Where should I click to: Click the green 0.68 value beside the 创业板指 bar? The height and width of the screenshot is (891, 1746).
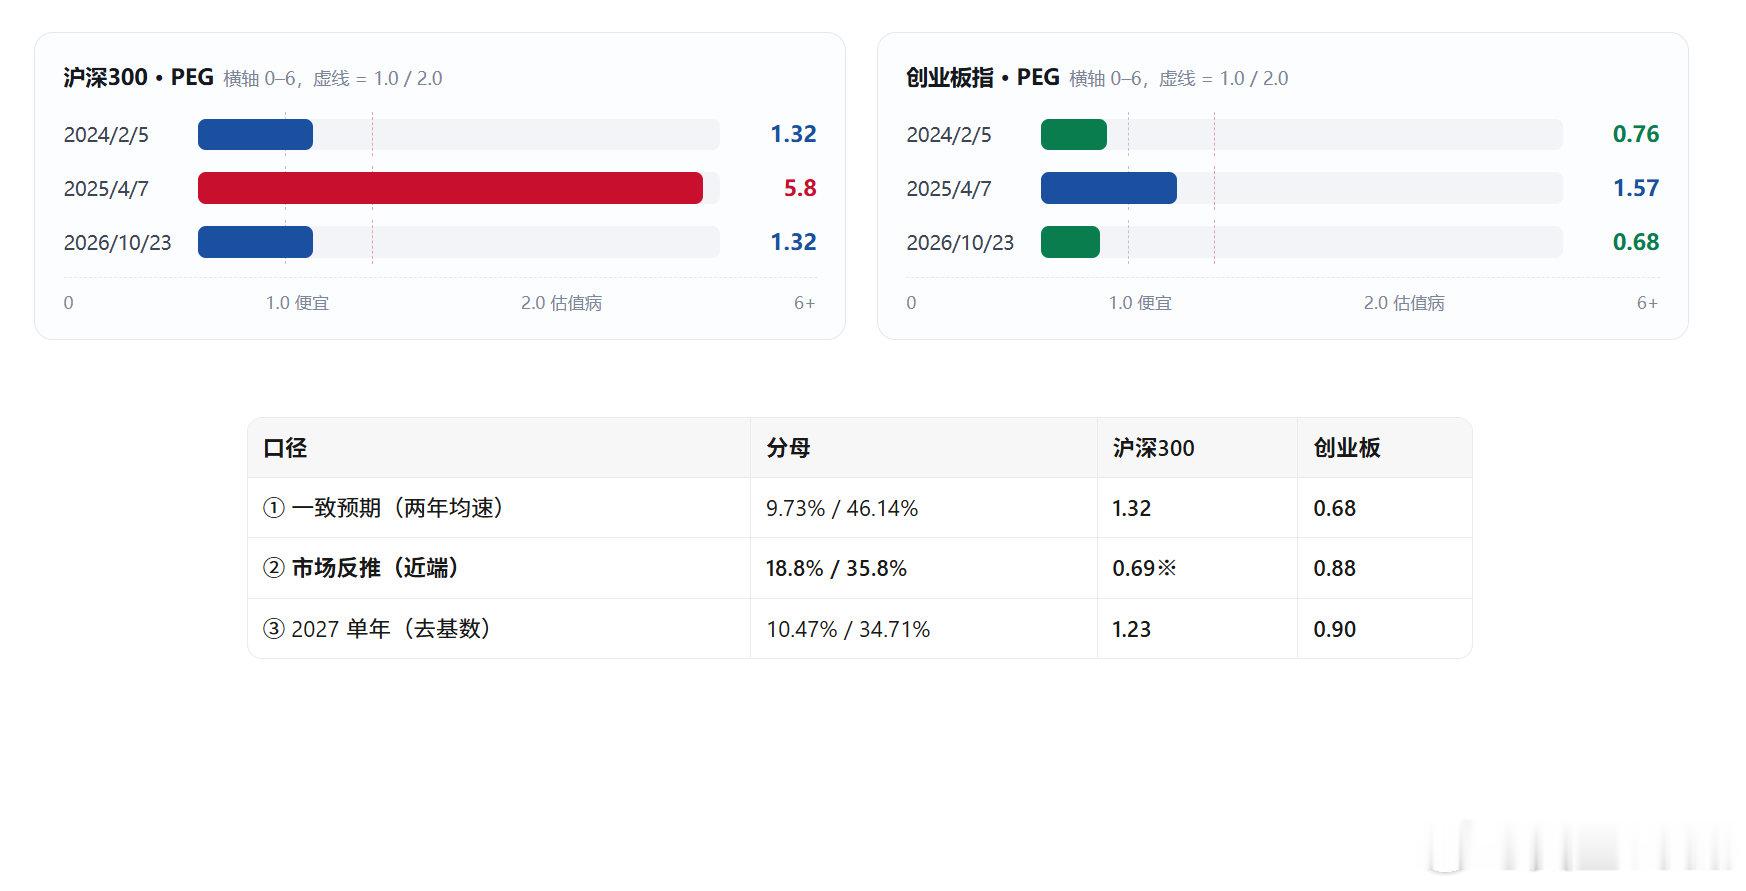click(1636, 242)
